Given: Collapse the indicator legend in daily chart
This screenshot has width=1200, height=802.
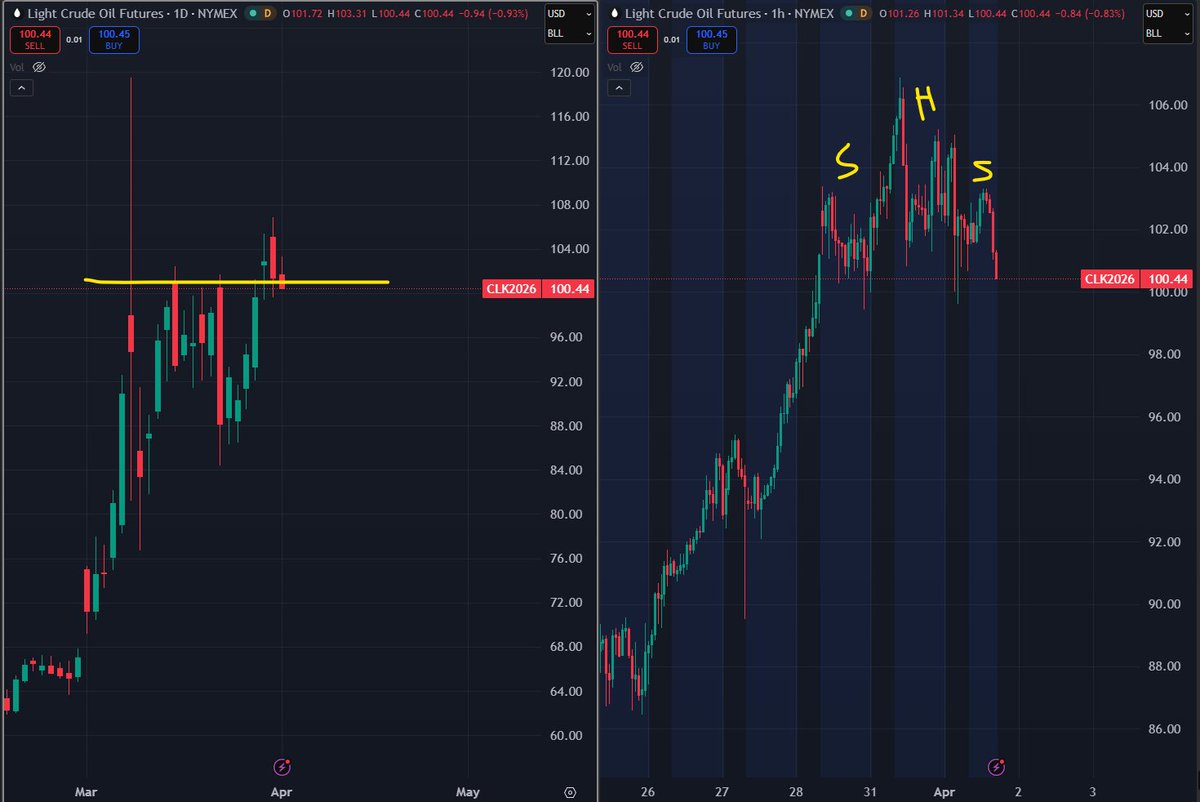Looking at the screenshot, I should 21,88.
